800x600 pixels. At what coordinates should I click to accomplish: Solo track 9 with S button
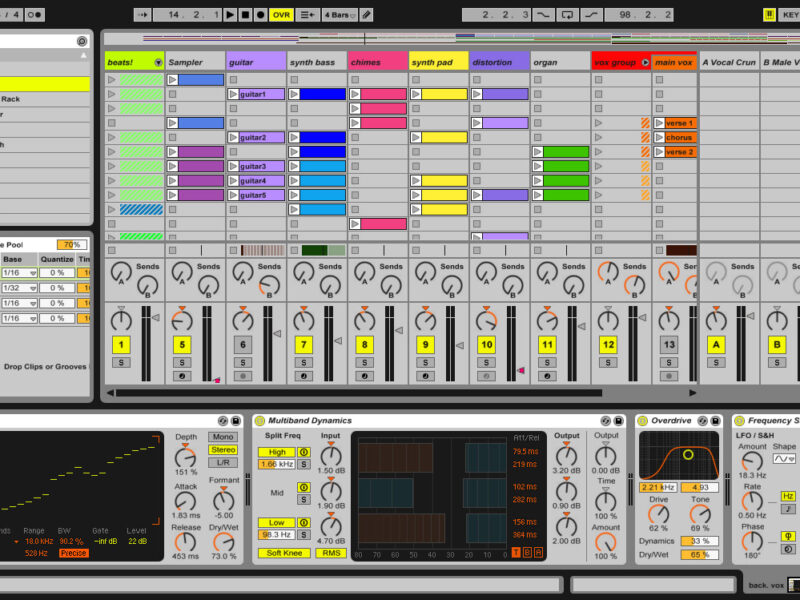(x=425, y=362)
